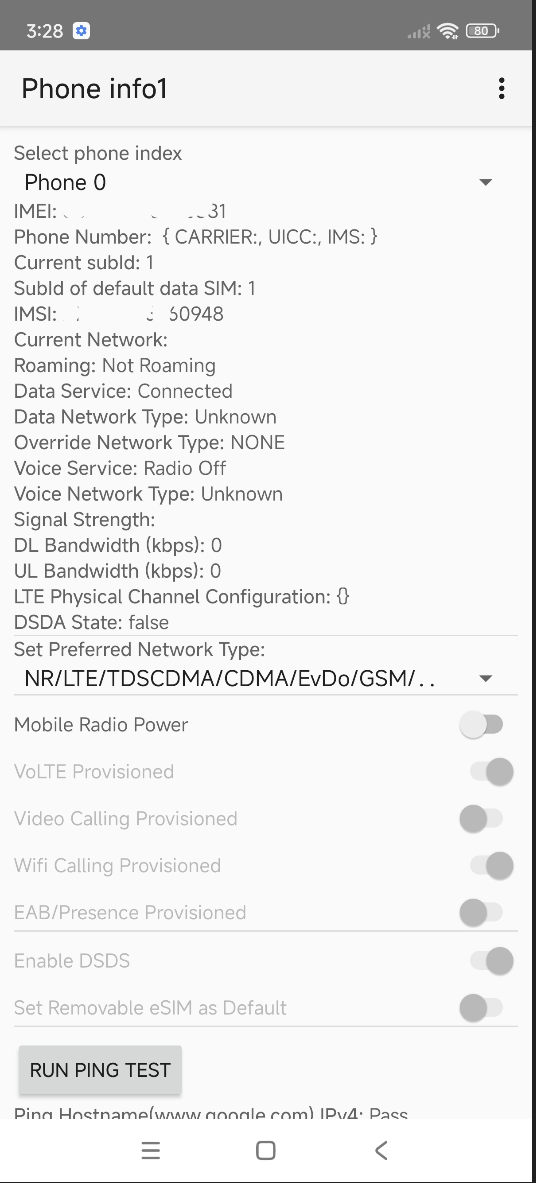Click the RUN PING TEST button
This screenshot has height=1183, width=536.
[x=100, y=1070]
